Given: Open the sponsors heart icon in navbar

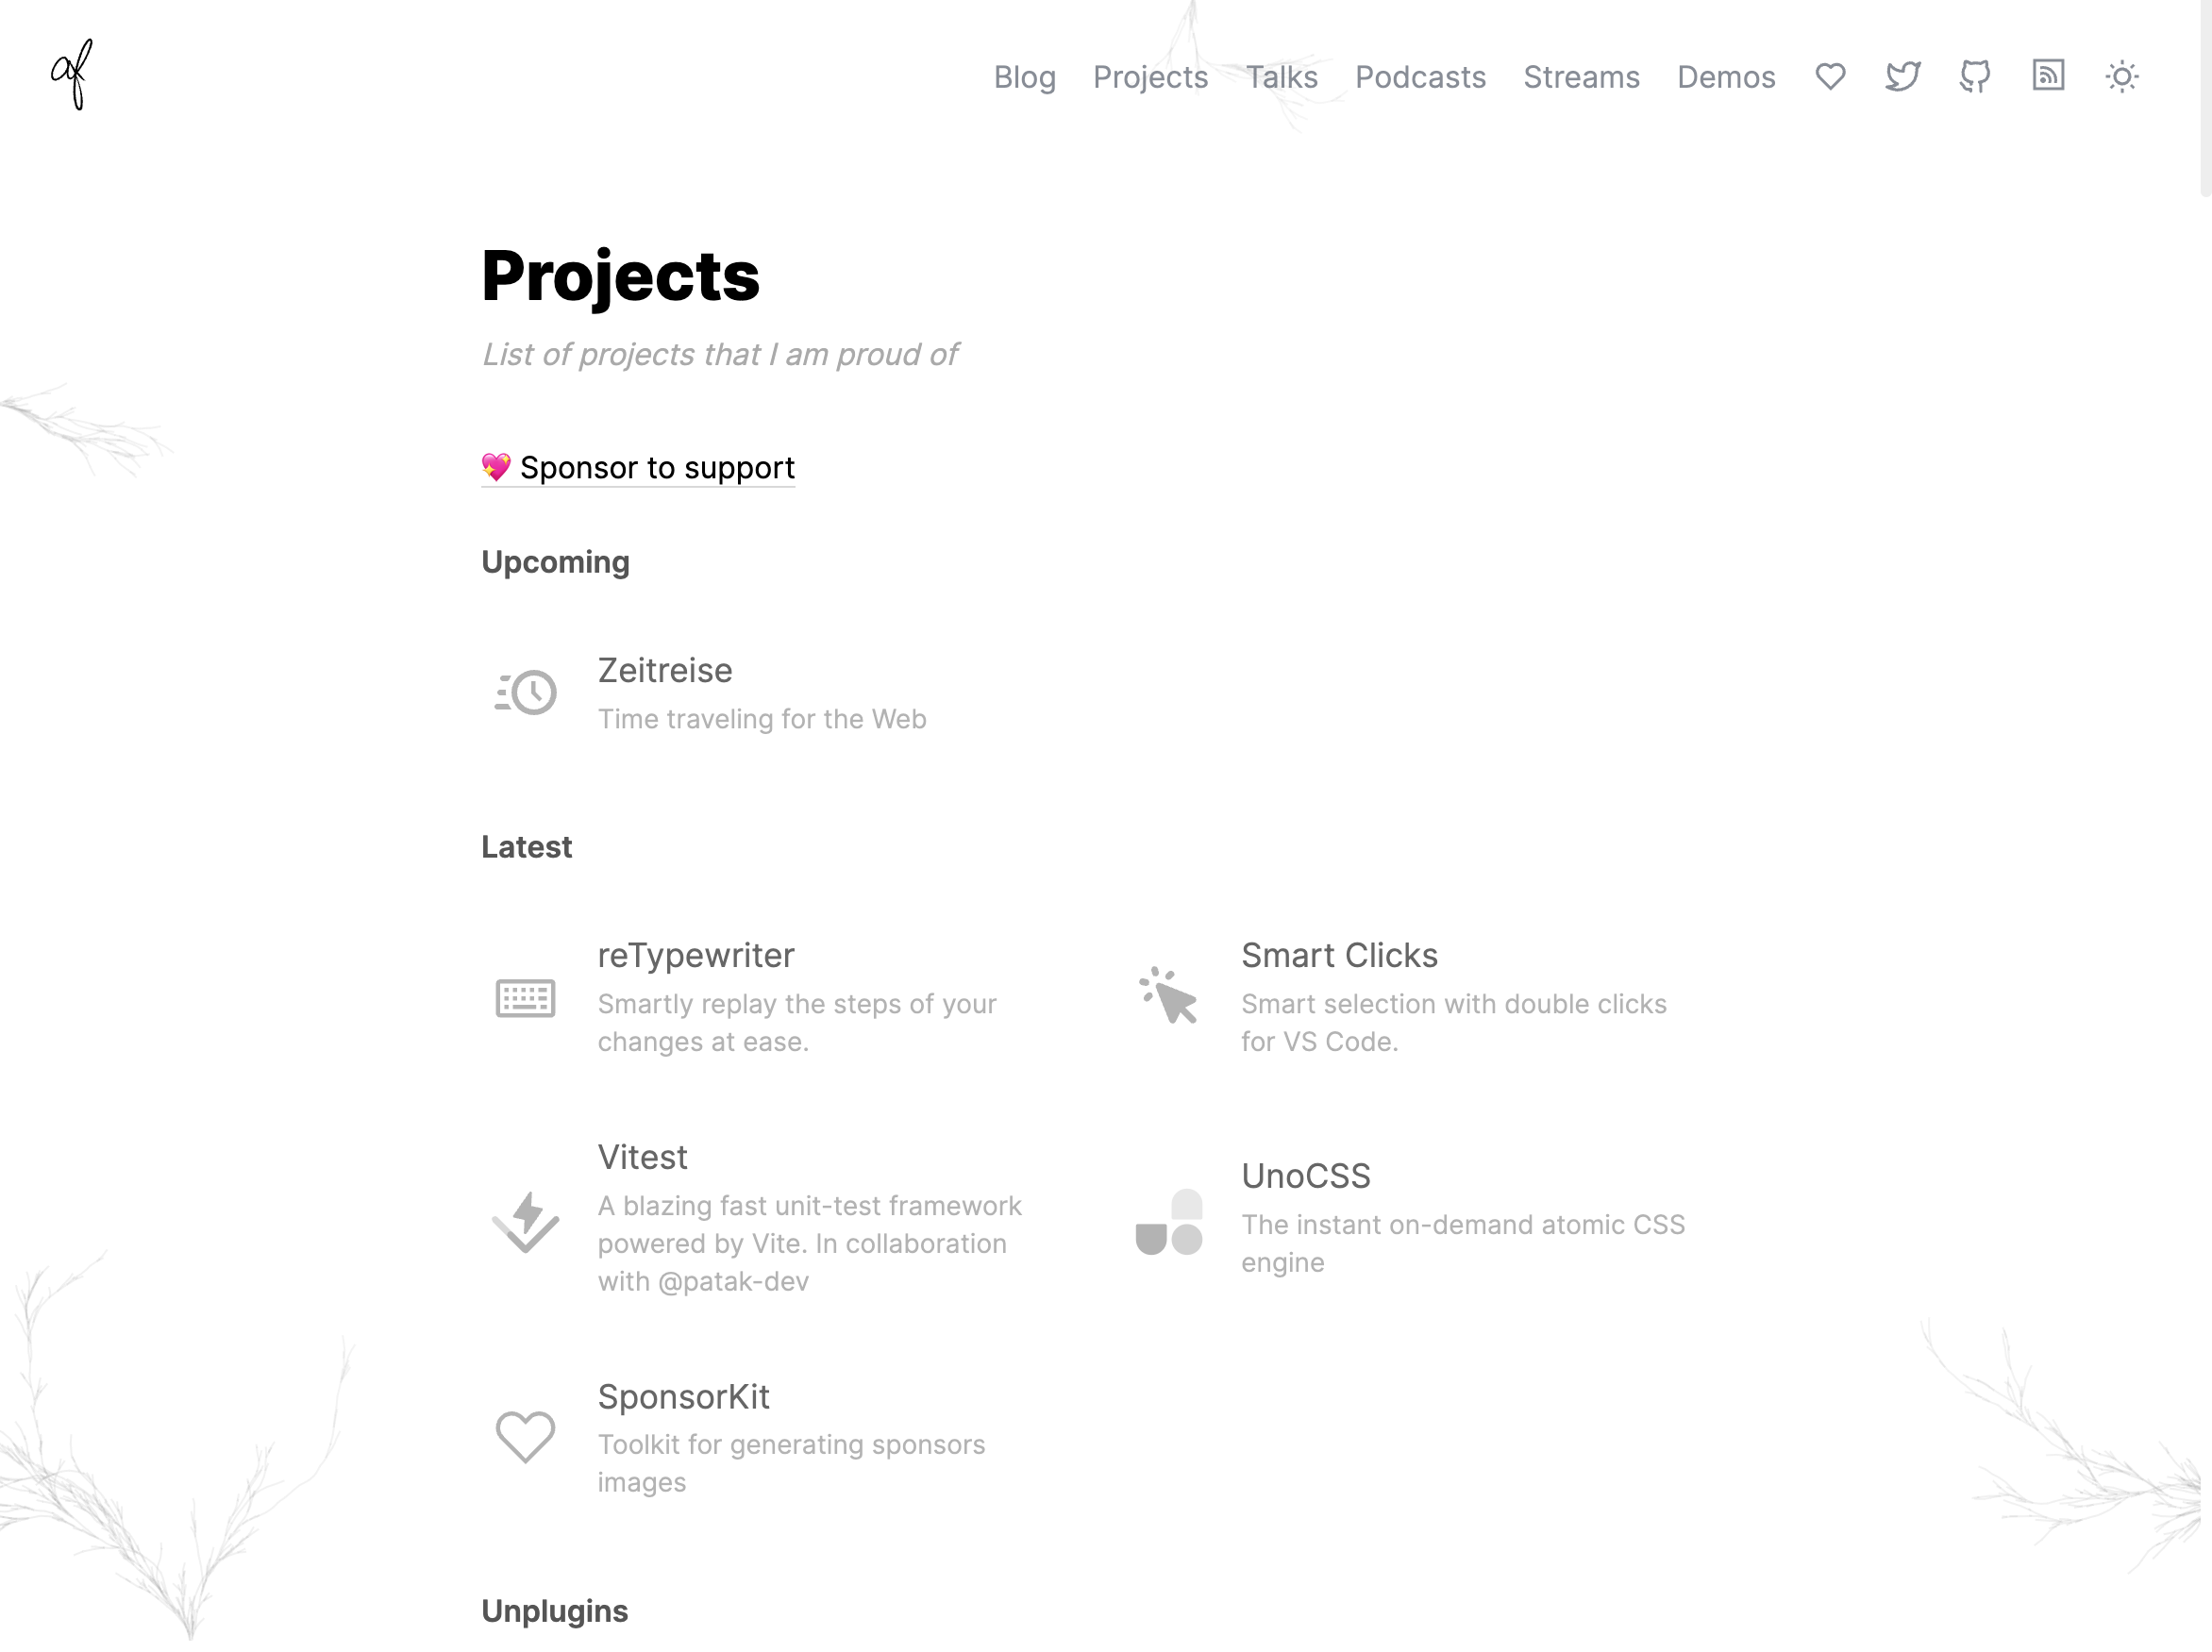Looking at the screenshot, I should [1830, 77].
